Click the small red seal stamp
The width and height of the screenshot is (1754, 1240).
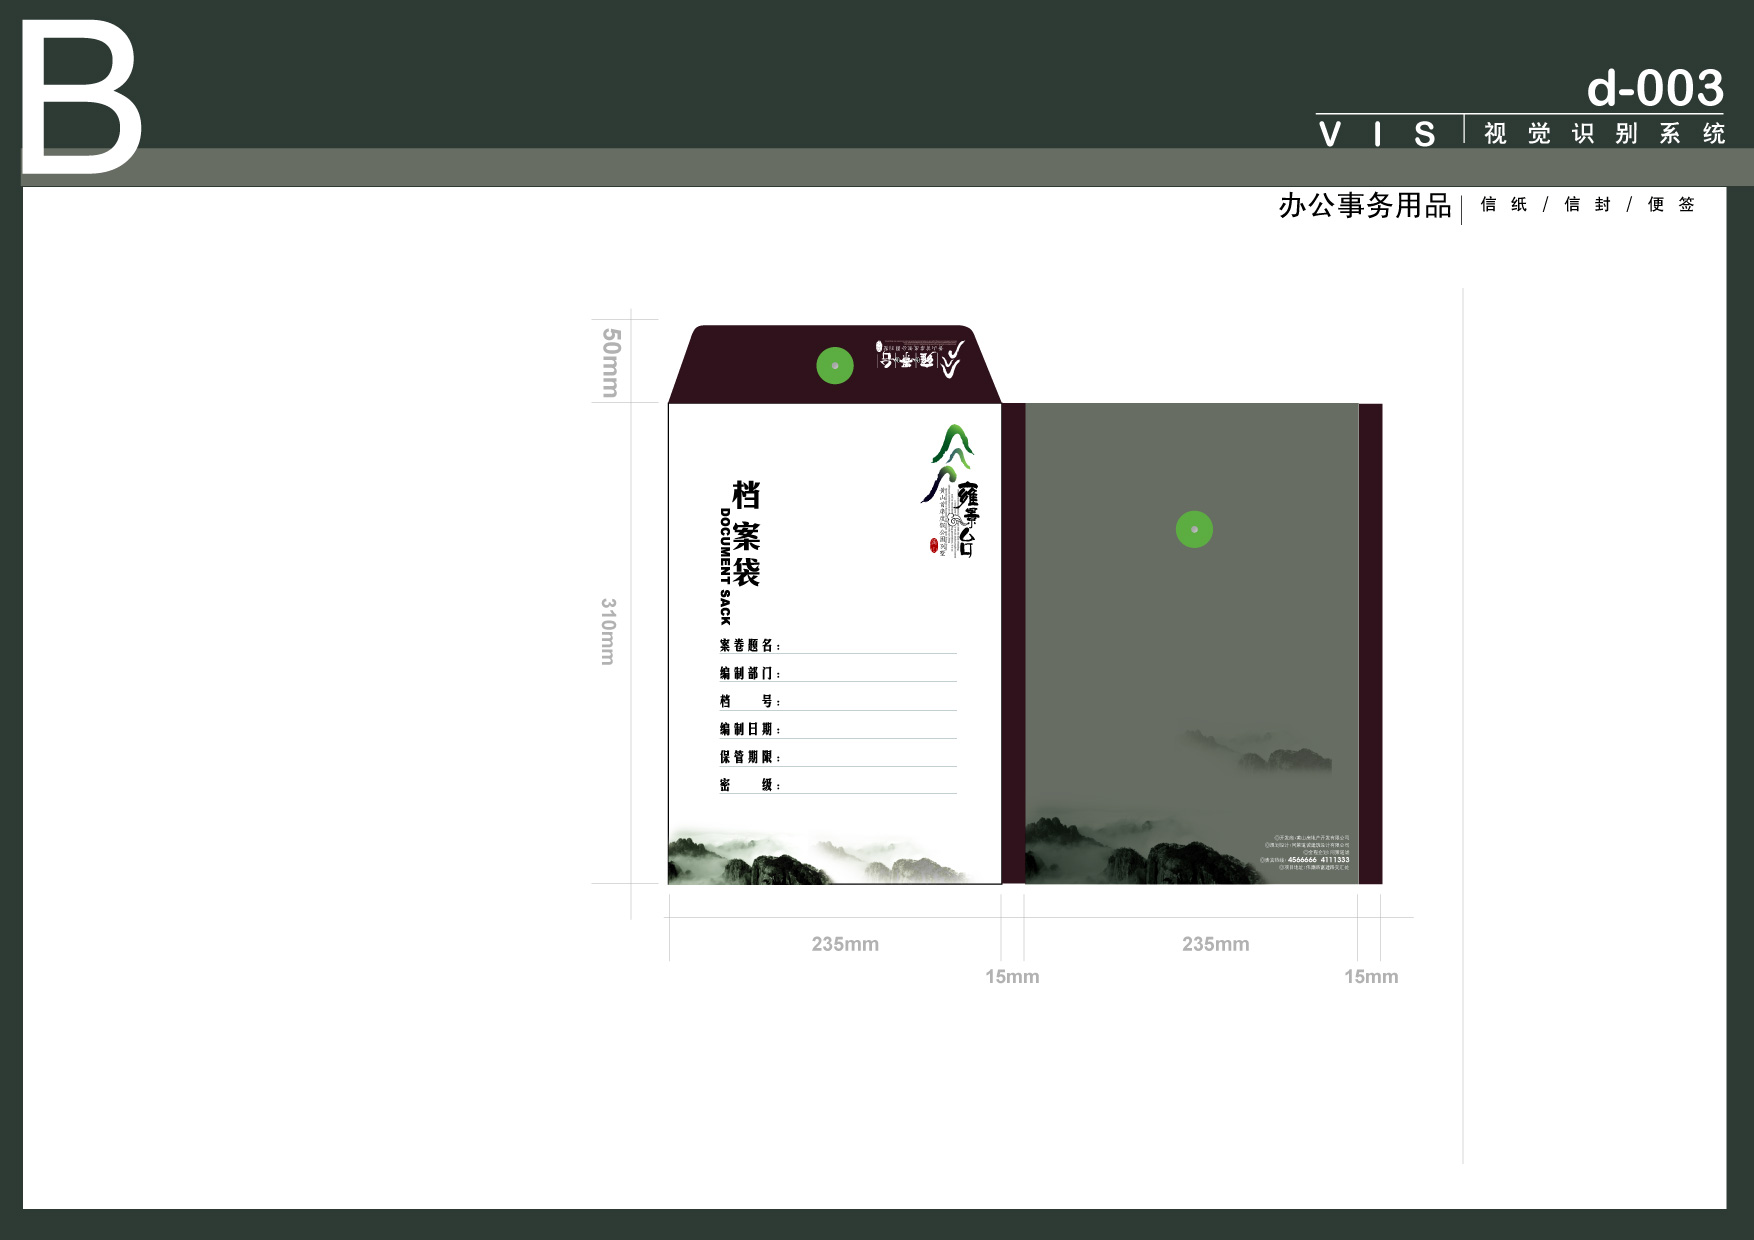[x=934, y=545]
